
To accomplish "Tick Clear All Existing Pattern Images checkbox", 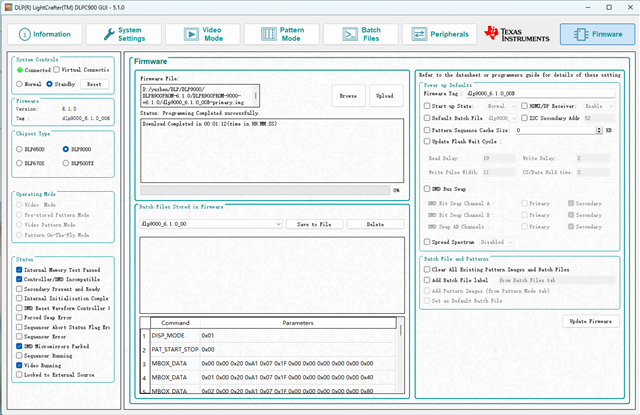I will (x=427, y=270).
